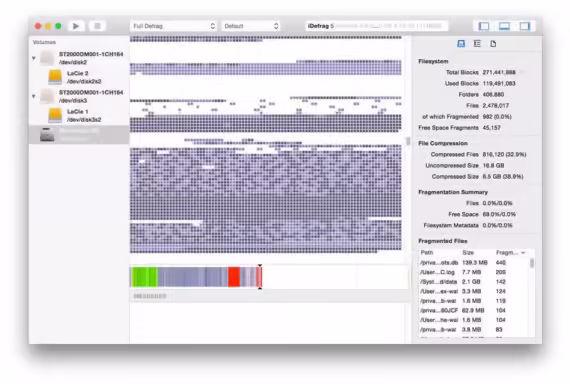Collapse the ST2000DM001 /dev/disk2 drive

33,58
